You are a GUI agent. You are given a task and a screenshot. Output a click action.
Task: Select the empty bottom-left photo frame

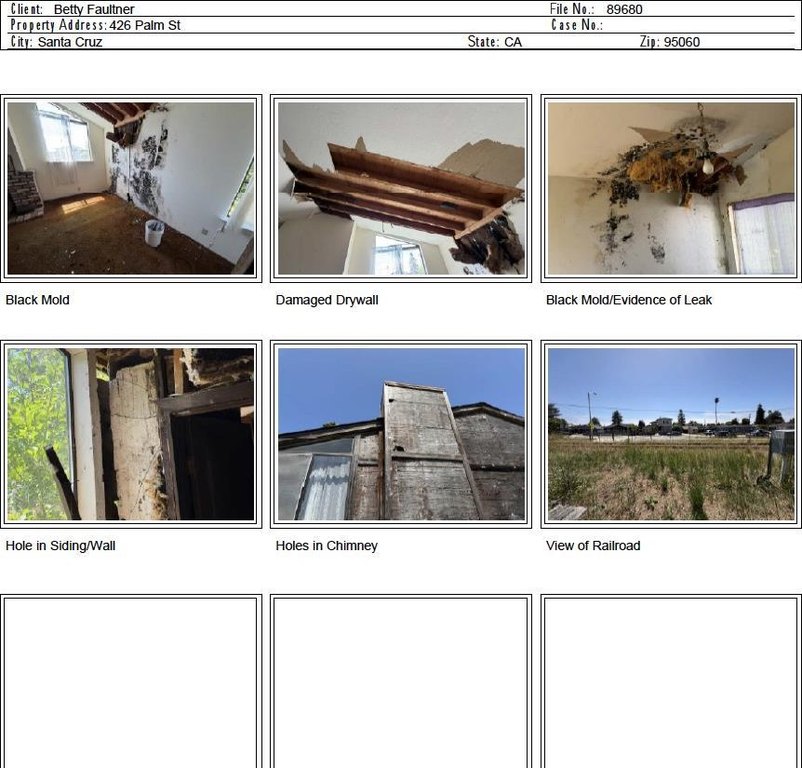[131, 683]
